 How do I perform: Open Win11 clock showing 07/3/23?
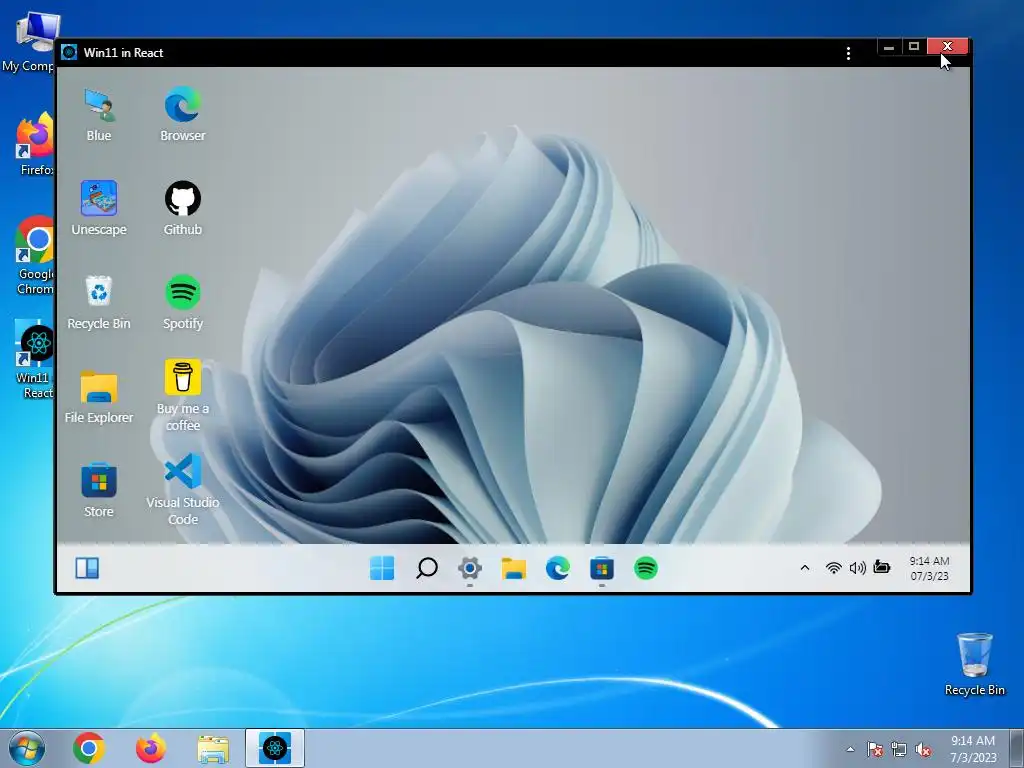929,568
